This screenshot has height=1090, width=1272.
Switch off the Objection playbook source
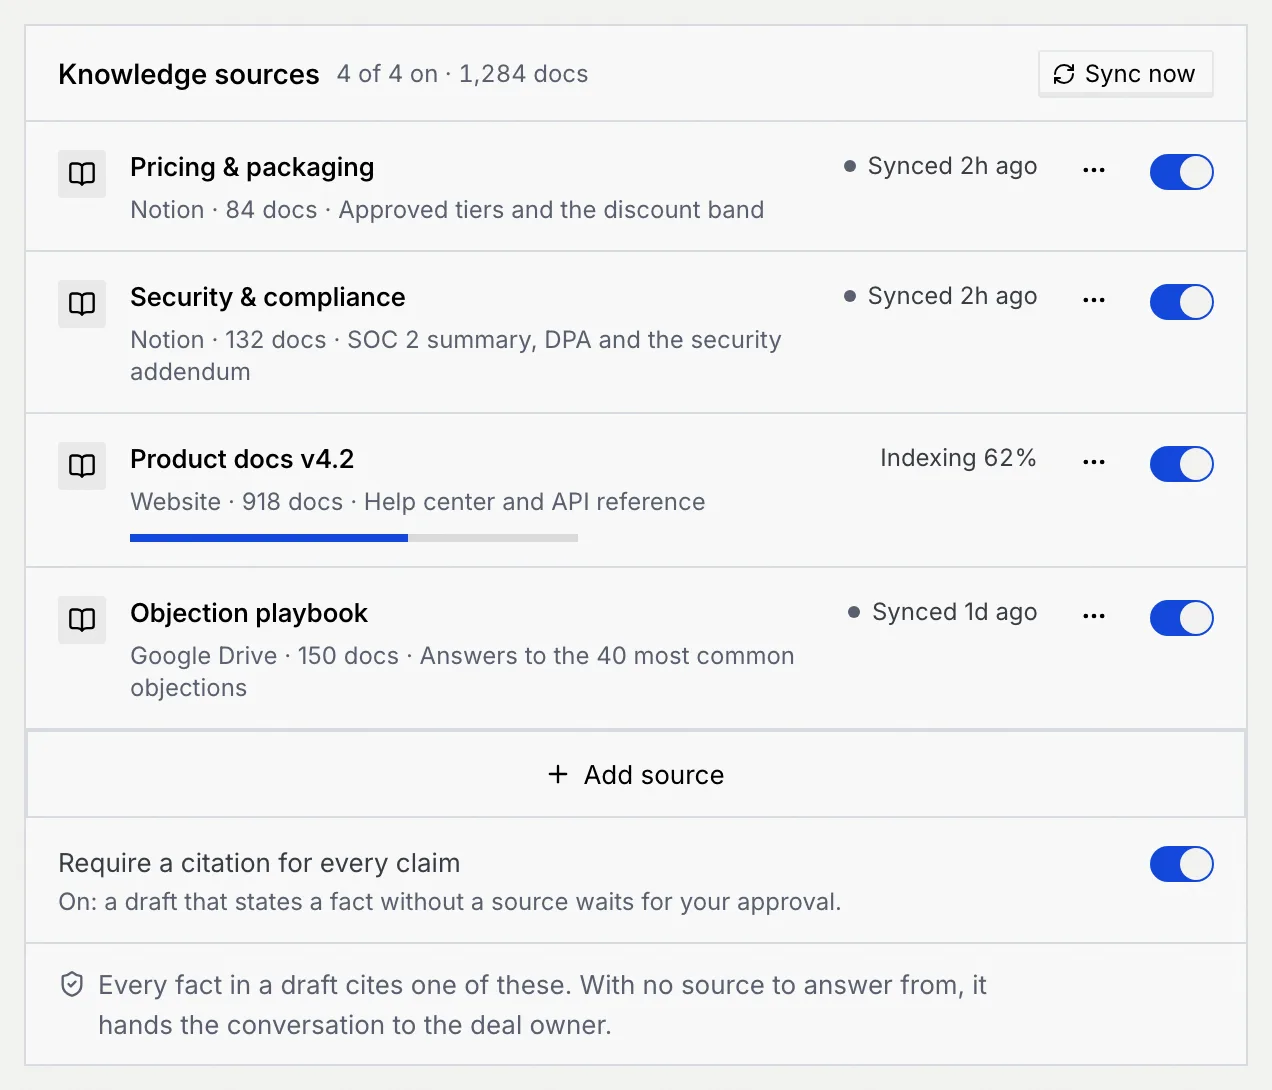[x=1181, y=618]
